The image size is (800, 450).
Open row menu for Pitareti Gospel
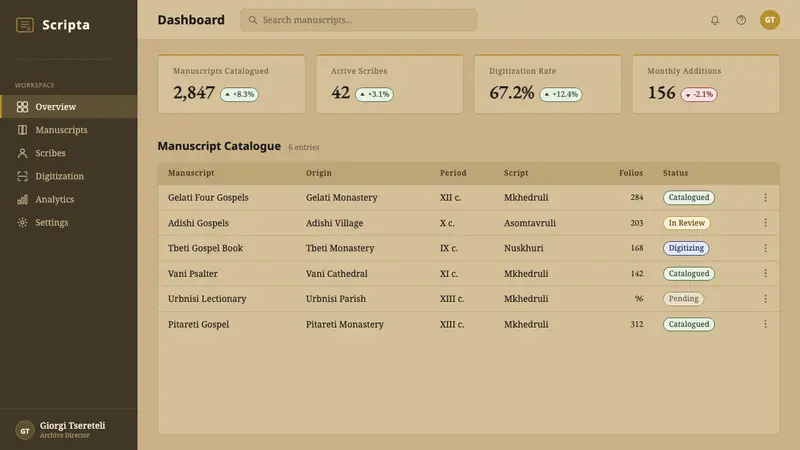(x=765, y=324)
